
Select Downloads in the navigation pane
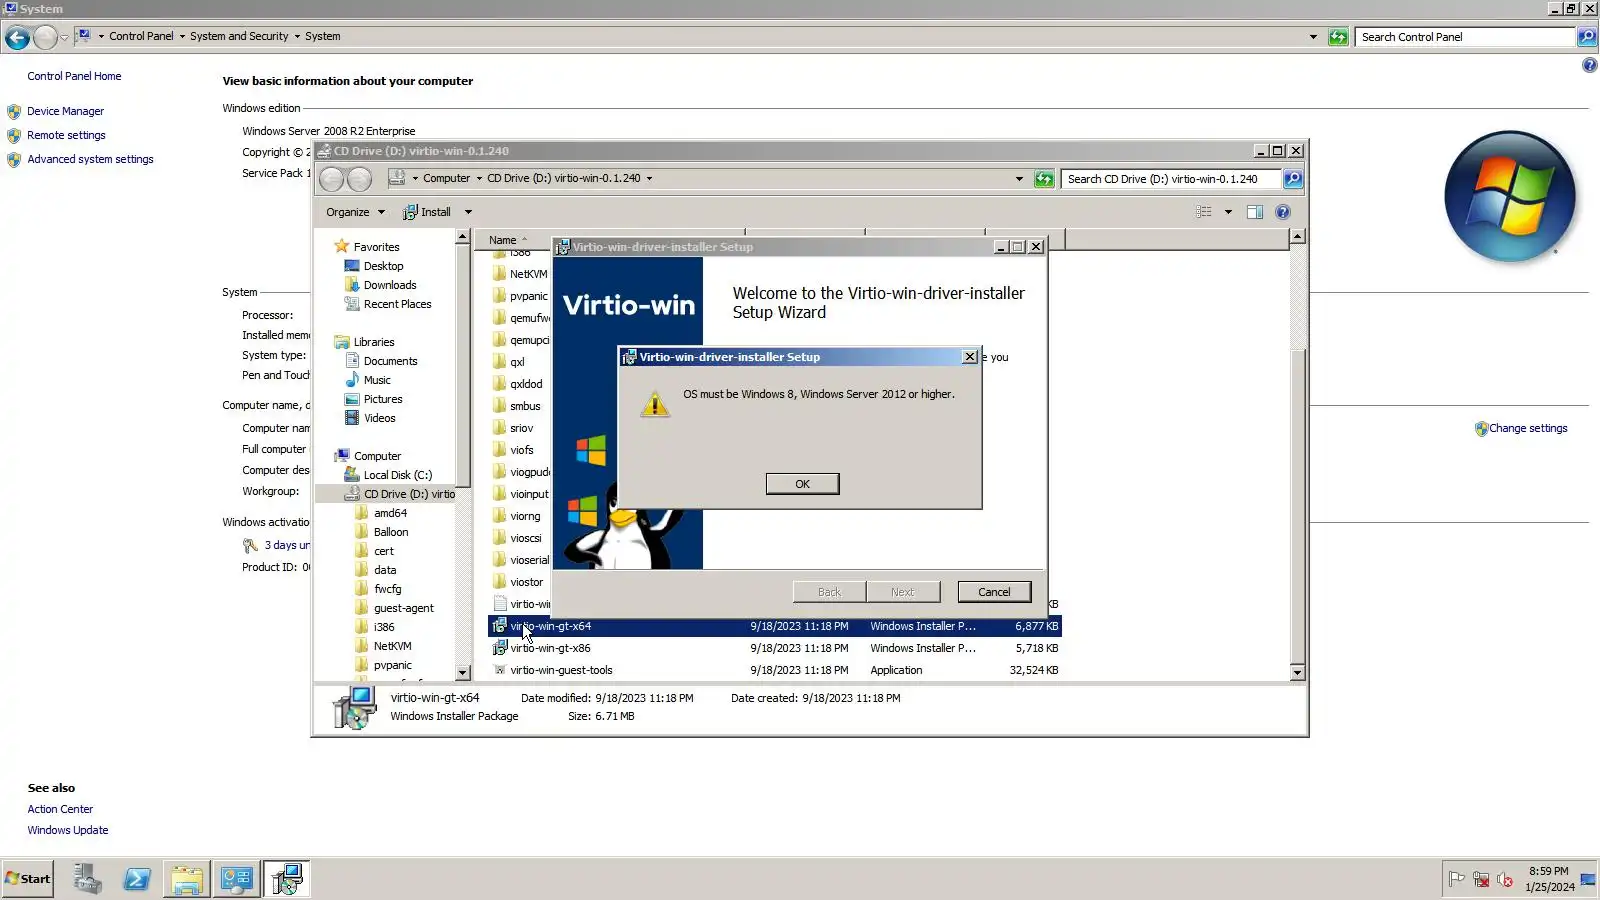point(390,285)
